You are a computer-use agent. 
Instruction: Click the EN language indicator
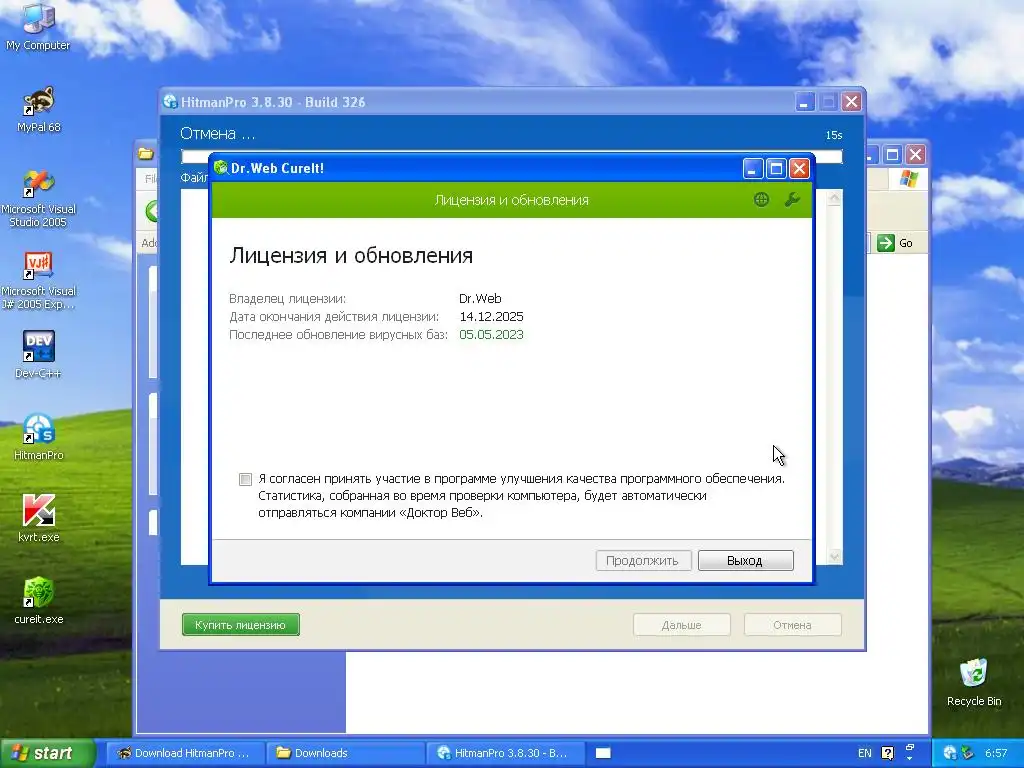pyautogui.click(x=865, y=753)
